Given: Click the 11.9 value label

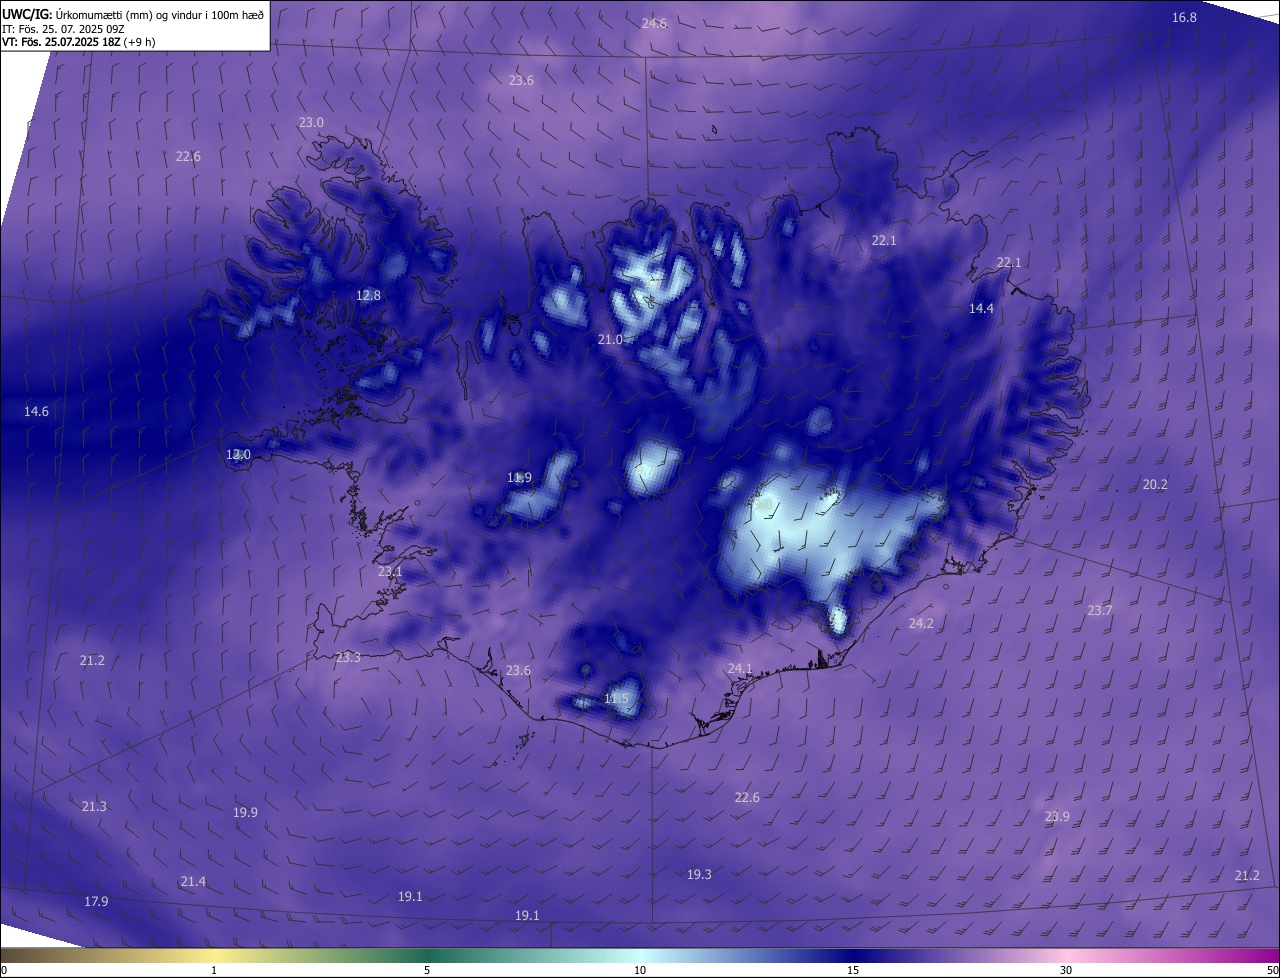Looking at the screenshot, I should click(x=519, y=477).
